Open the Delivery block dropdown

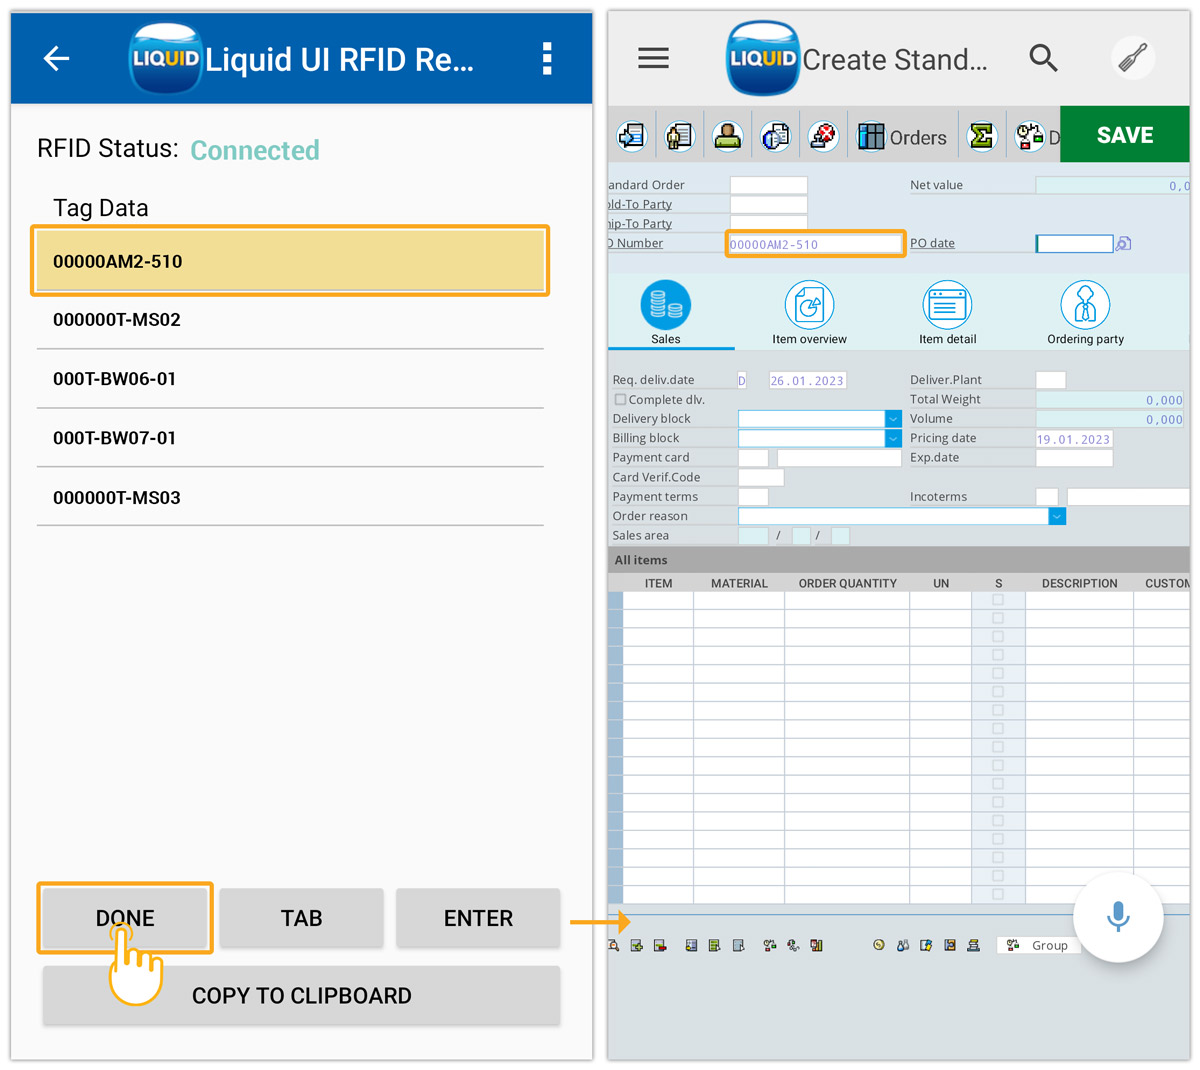893,418
